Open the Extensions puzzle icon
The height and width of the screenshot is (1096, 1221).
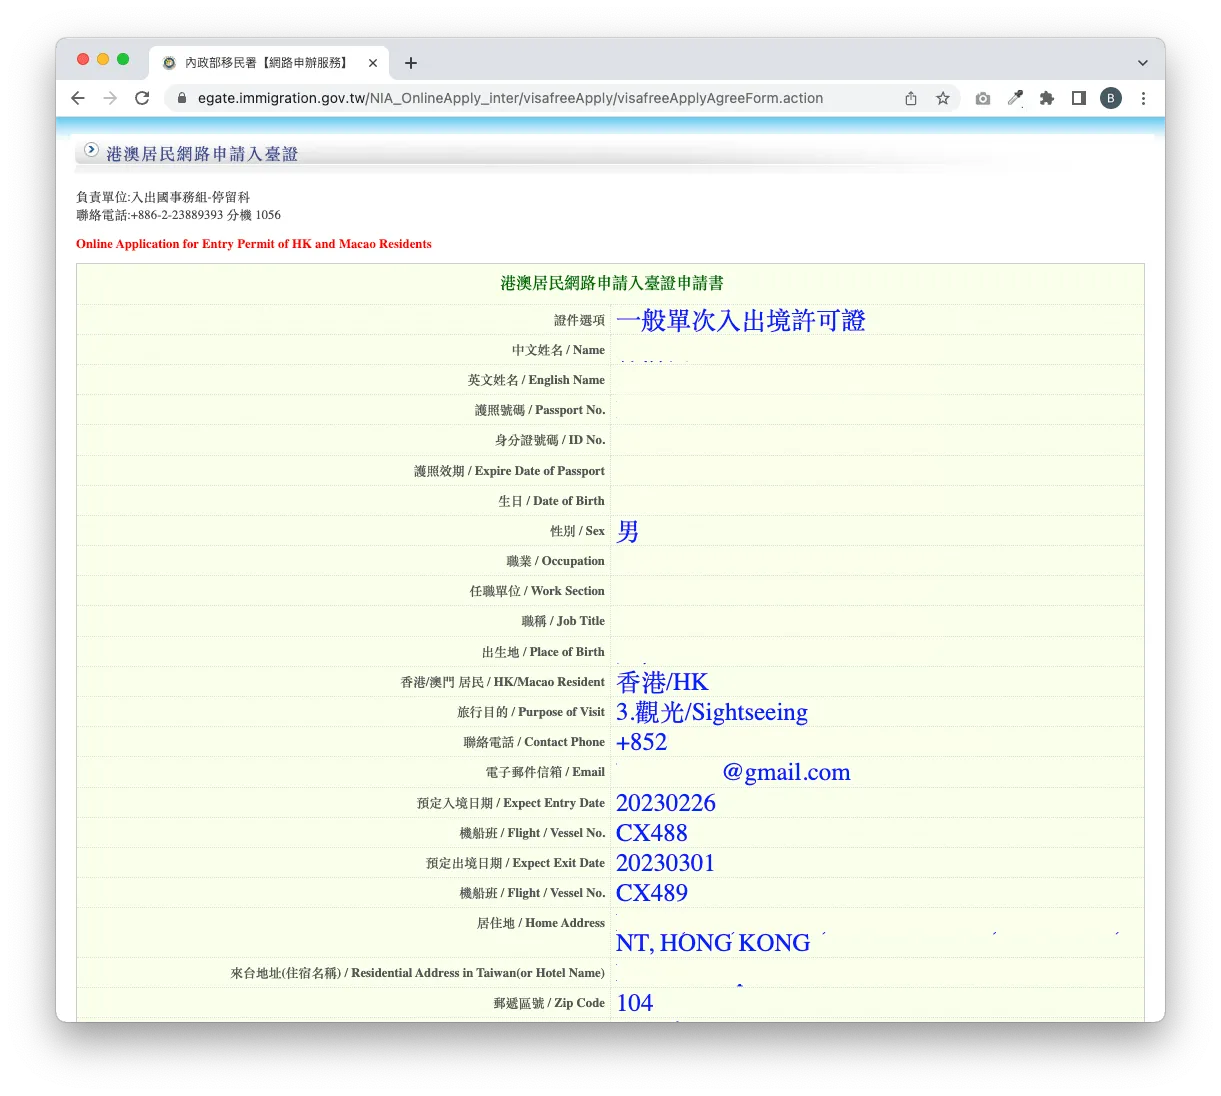[1047, 98]
